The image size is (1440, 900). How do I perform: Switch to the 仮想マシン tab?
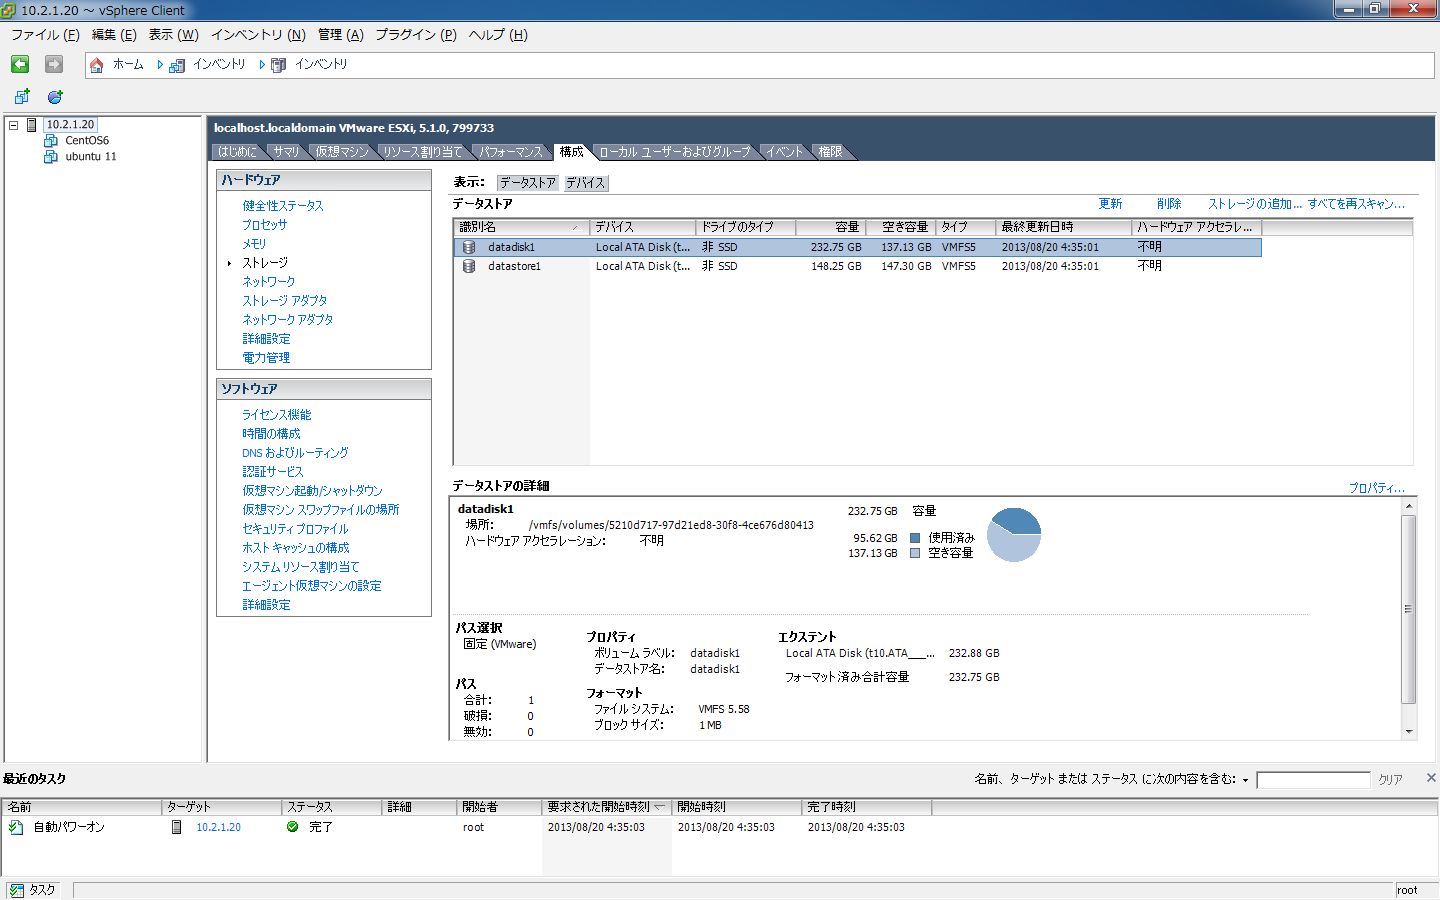[342, 152]
